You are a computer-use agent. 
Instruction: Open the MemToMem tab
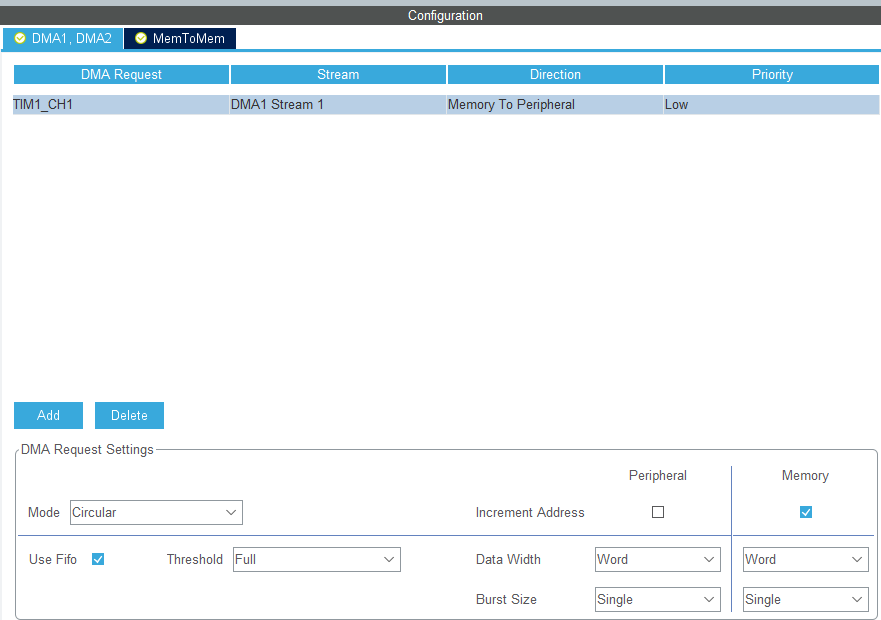pos(180,38)
